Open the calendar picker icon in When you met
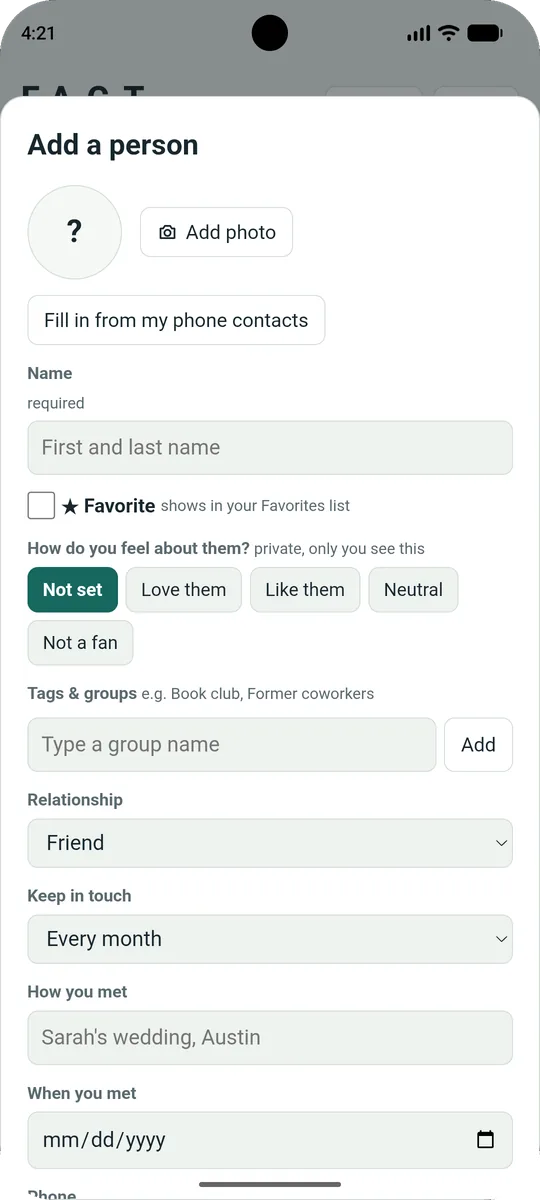540x1200 pixels. [485, 1139]
